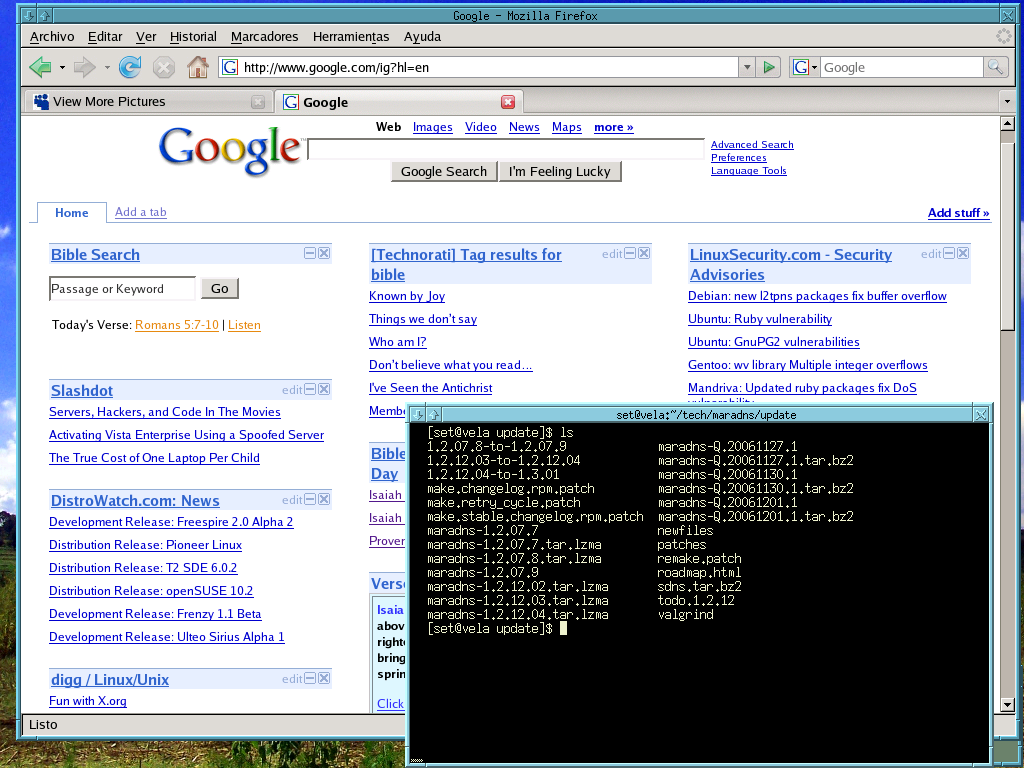Open the Language Tools link

click(x=748, y=170)
